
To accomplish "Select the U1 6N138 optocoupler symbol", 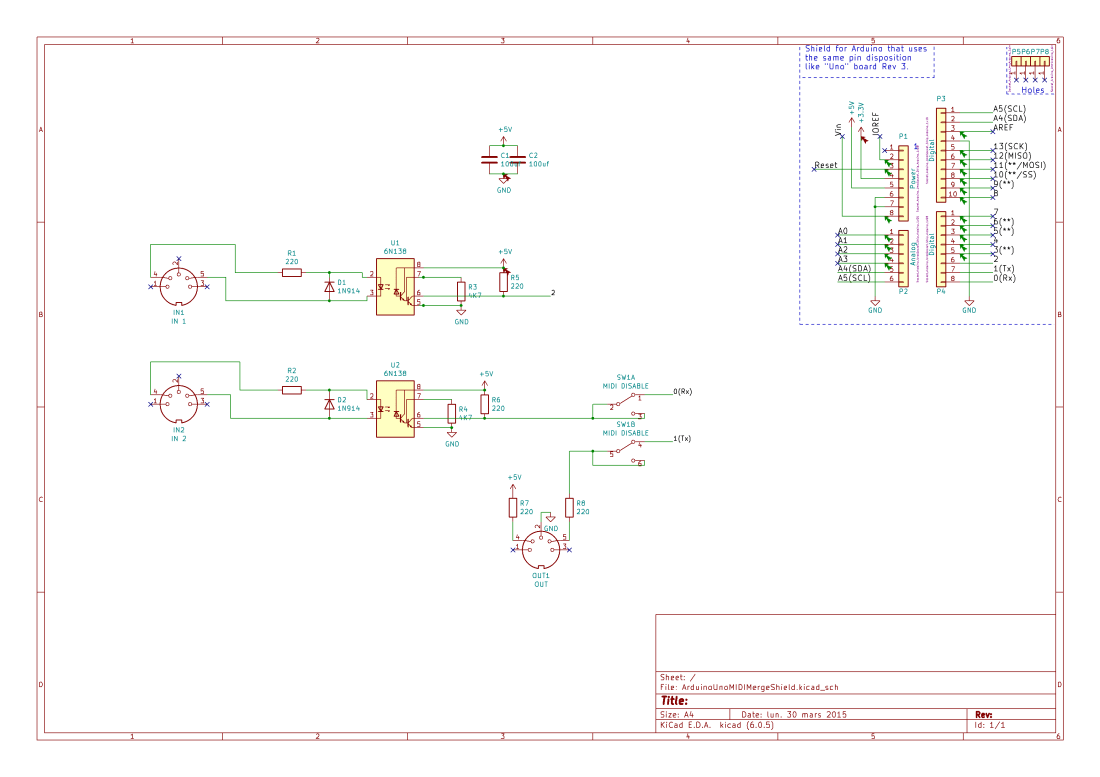I will click(394, 285).
